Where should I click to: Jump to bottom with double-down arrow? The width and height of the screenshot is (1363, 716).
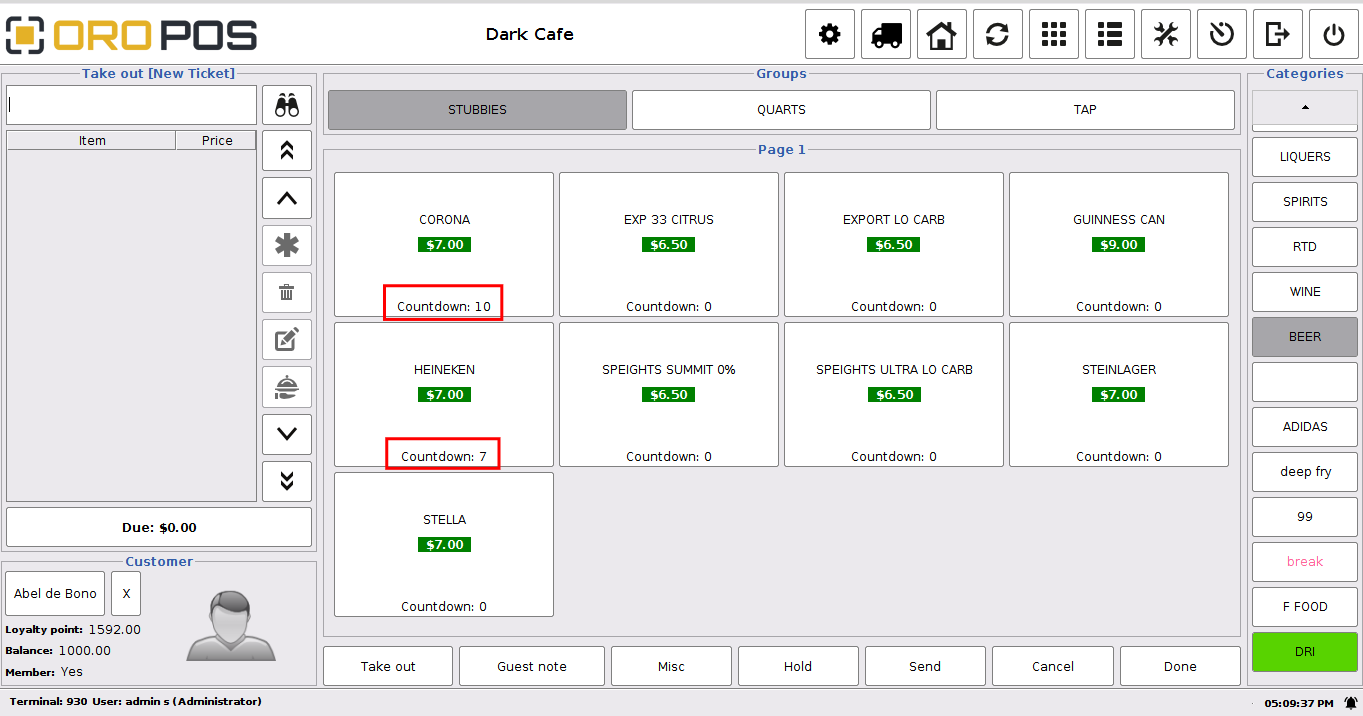(x=287, y=481)
